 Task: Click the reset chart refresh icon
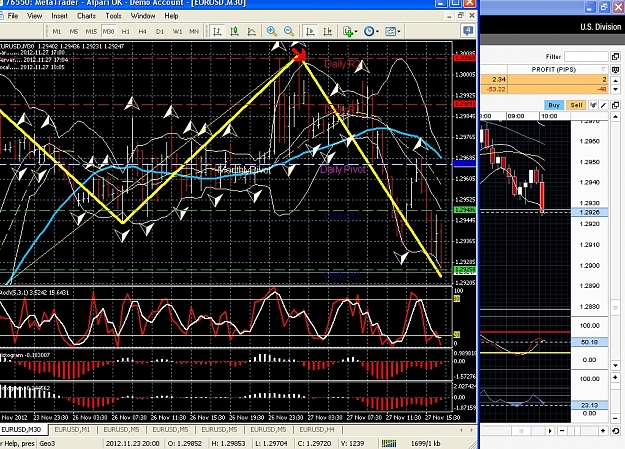click(615, 431)
